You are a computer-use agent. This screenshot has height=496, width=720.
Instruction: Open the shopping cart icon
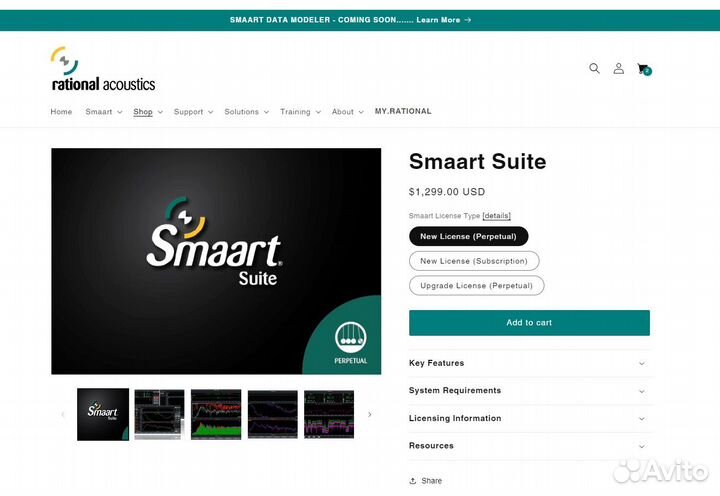point(644,69)
